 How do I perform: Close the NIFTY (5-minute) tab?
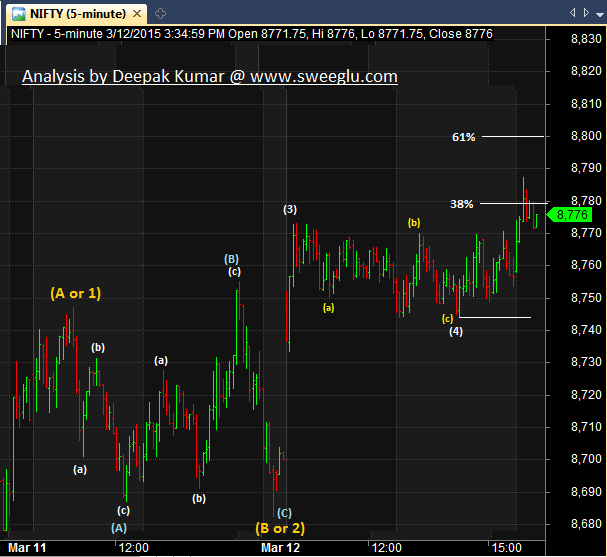pos(137,14)
